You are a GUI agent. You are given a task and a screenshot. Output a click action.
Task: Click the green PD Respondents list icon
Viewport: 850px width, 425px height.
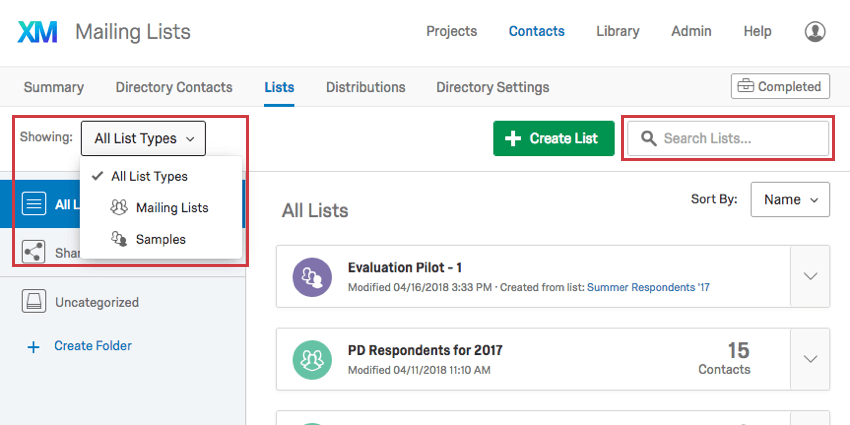[312, 359]
